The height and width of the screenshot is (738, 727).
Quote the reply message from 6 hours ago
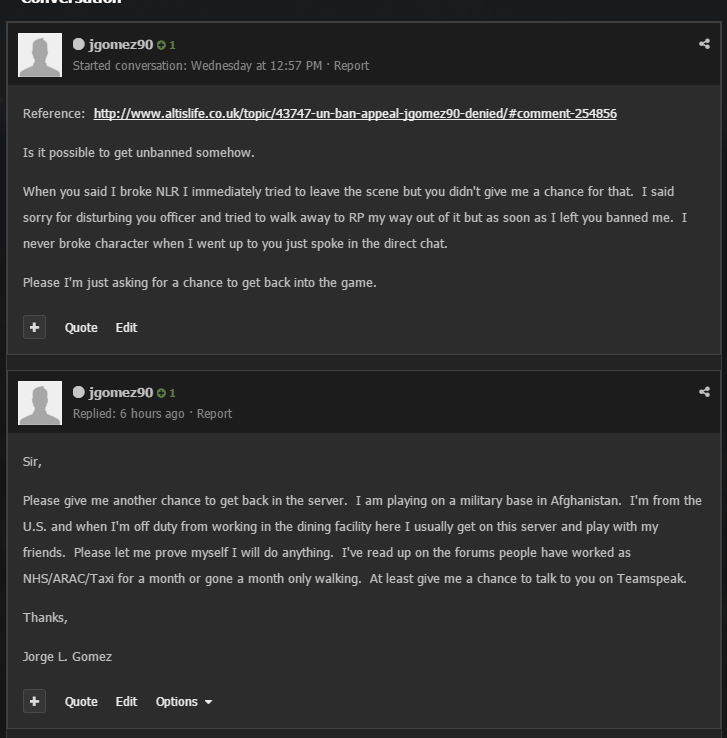pyautogui.click(x=81, y=702)
